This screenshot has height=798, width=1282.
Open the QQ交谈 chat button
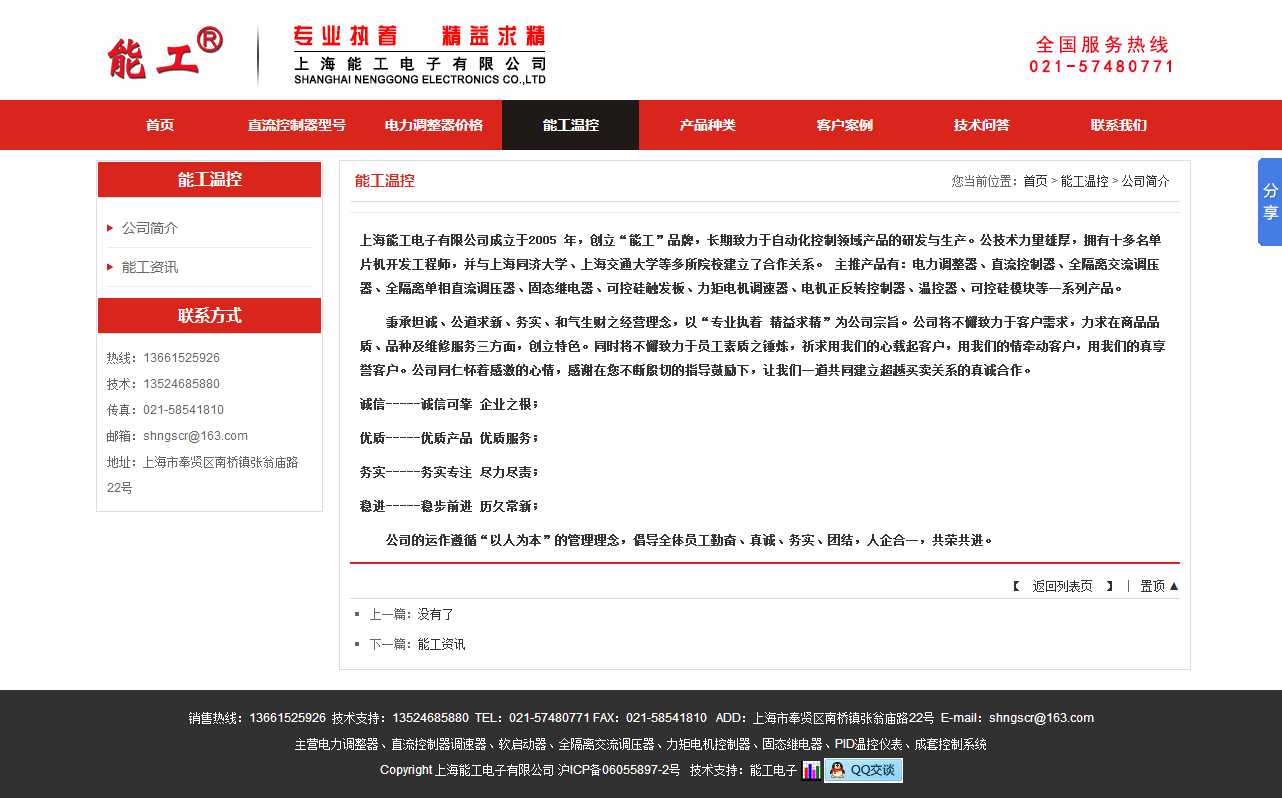pos(863,770)
